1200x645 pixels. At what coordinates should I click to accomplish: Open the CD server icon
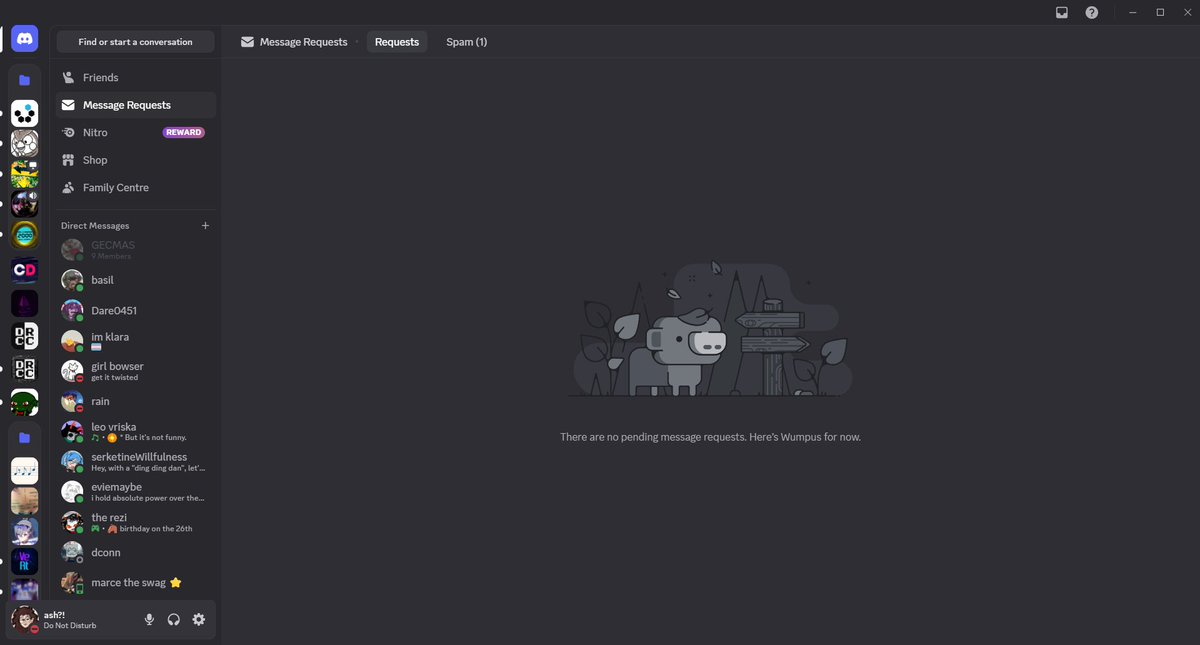[x=25, y=270]
